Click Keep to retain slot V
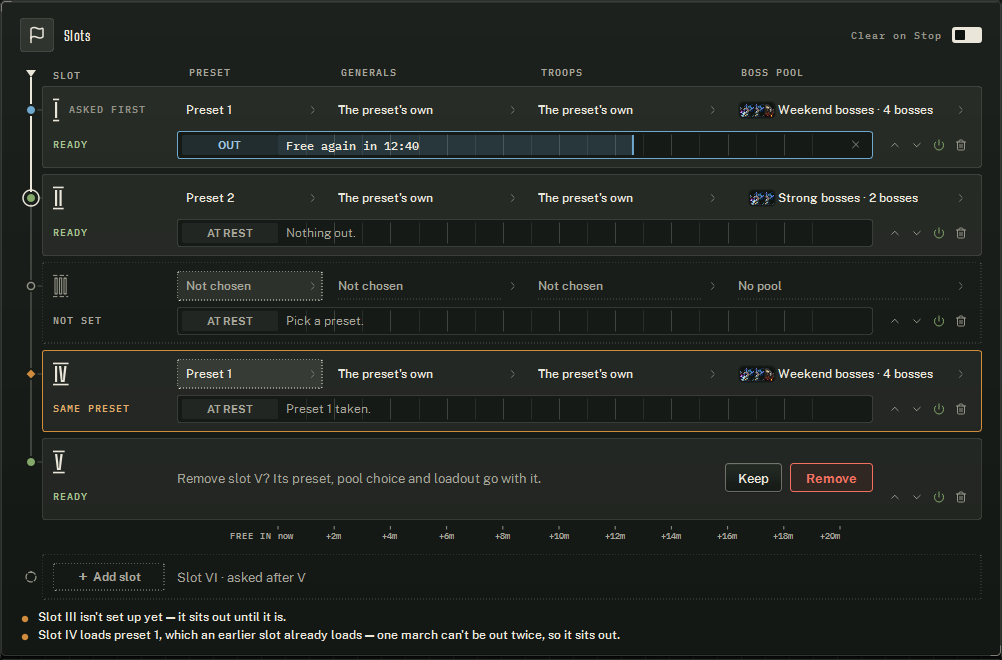The width and height of the screenshot is (1002, 660). [753, 478]
